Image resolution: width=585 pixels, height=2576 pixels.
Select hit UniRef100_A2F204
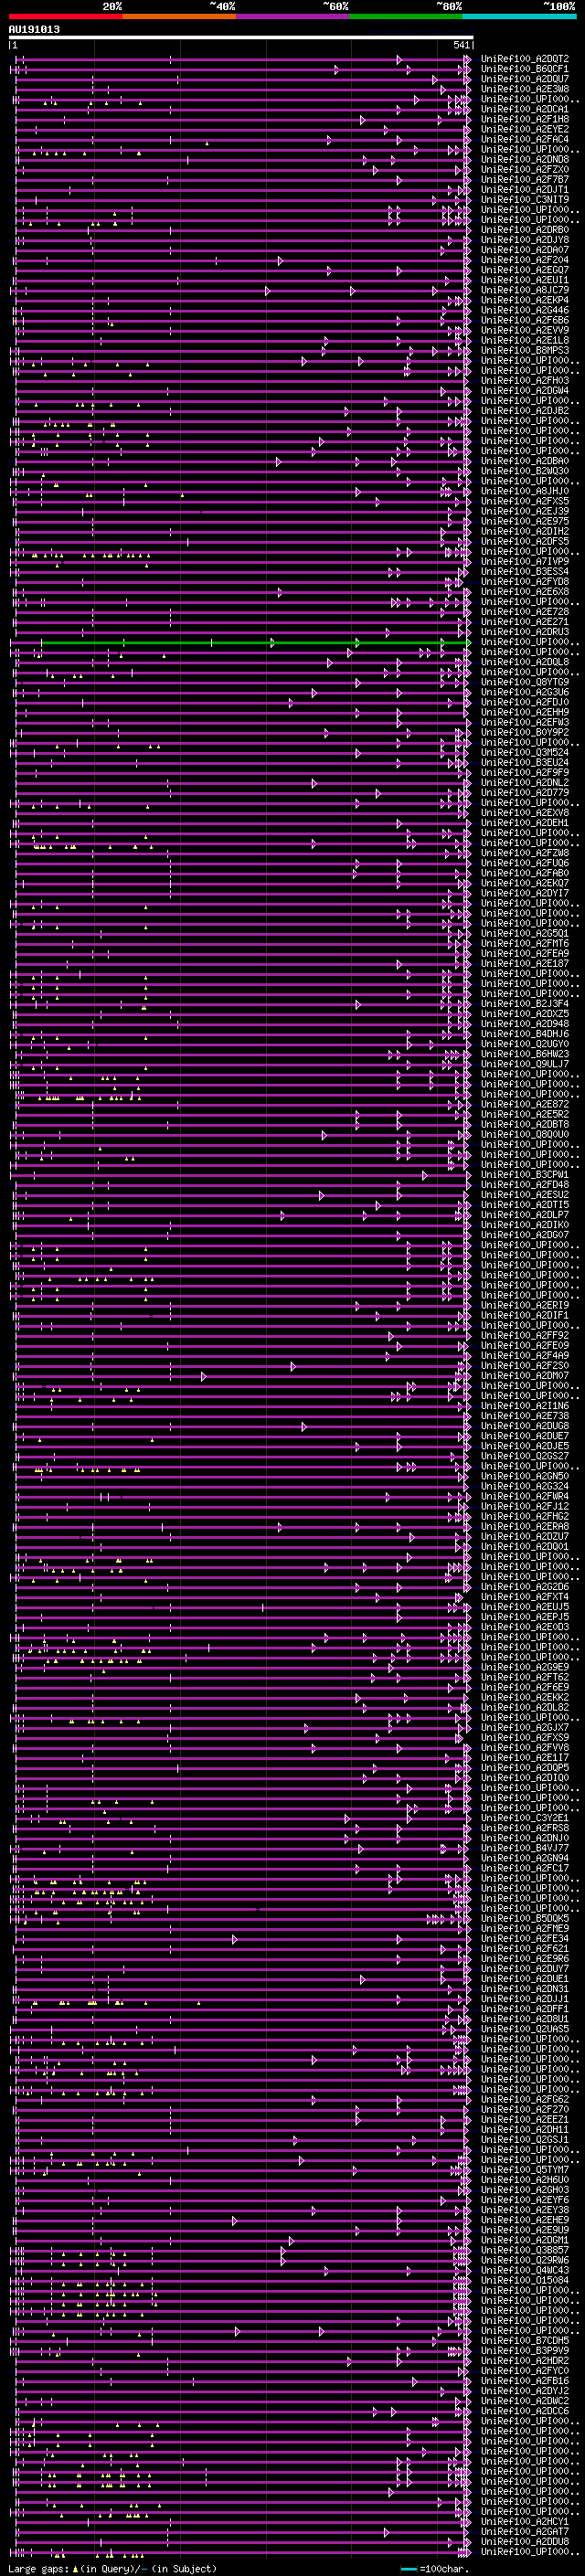tap(525, 260)
